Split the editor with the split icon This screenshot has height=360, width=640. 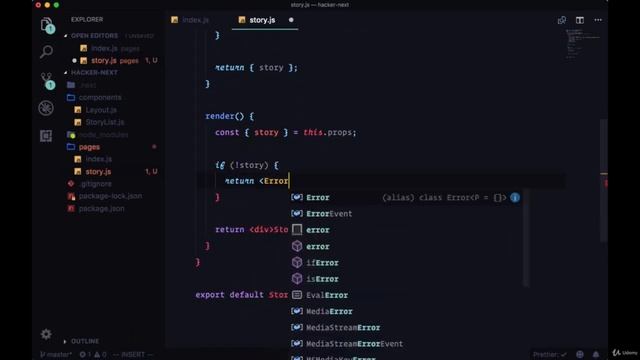580,20
